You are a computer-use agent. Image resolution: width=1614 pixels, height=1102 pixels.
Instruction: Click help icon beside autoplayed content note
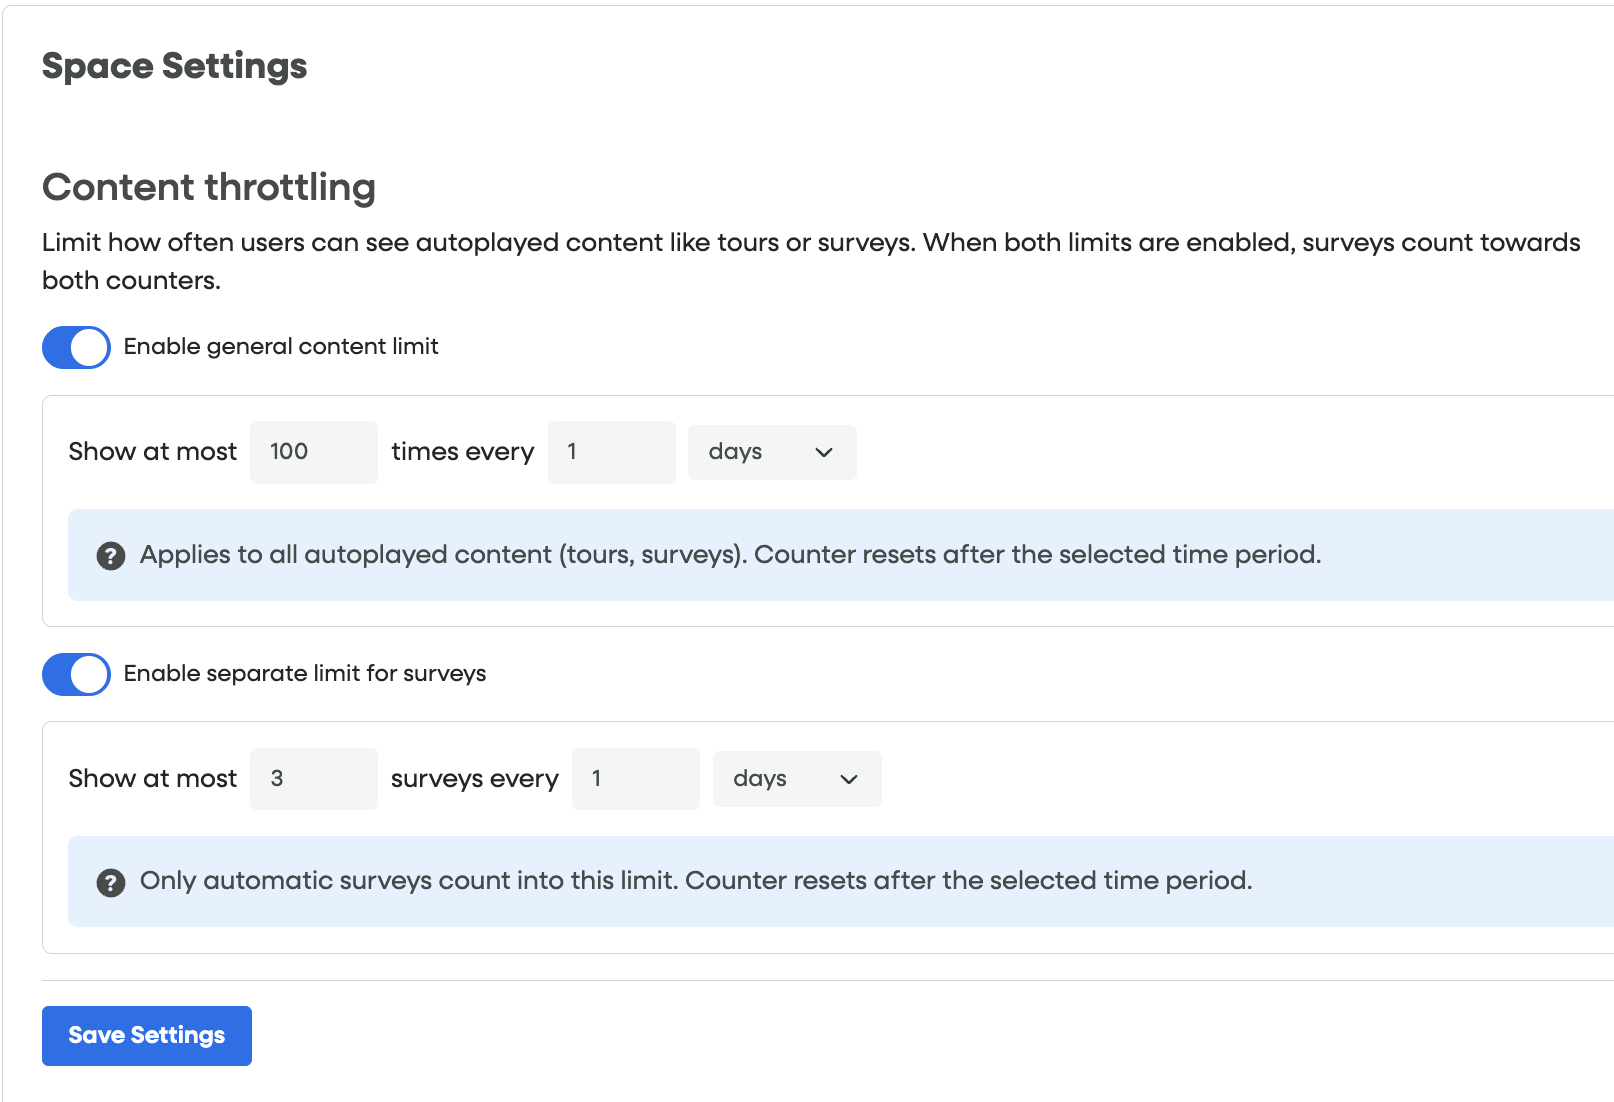(x=111, y=556)
